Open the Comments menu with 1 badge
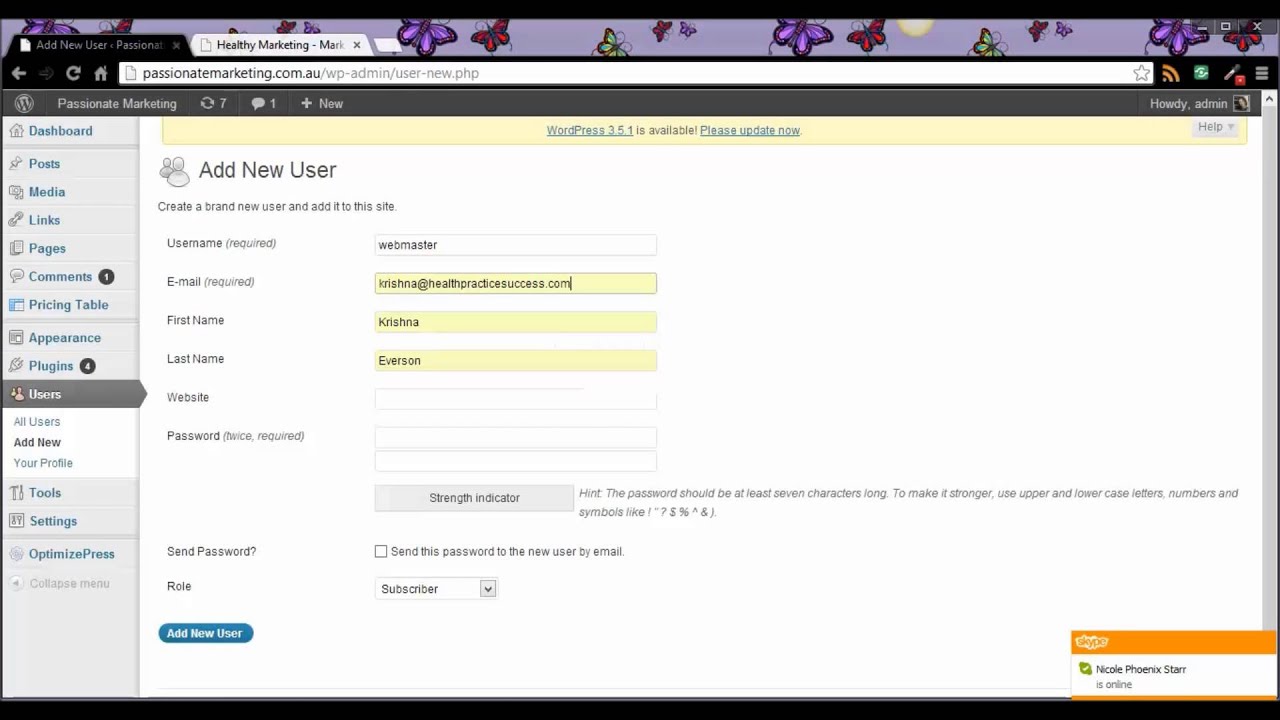This screenshot has width=1280, height=720. (x=60, y=277)
